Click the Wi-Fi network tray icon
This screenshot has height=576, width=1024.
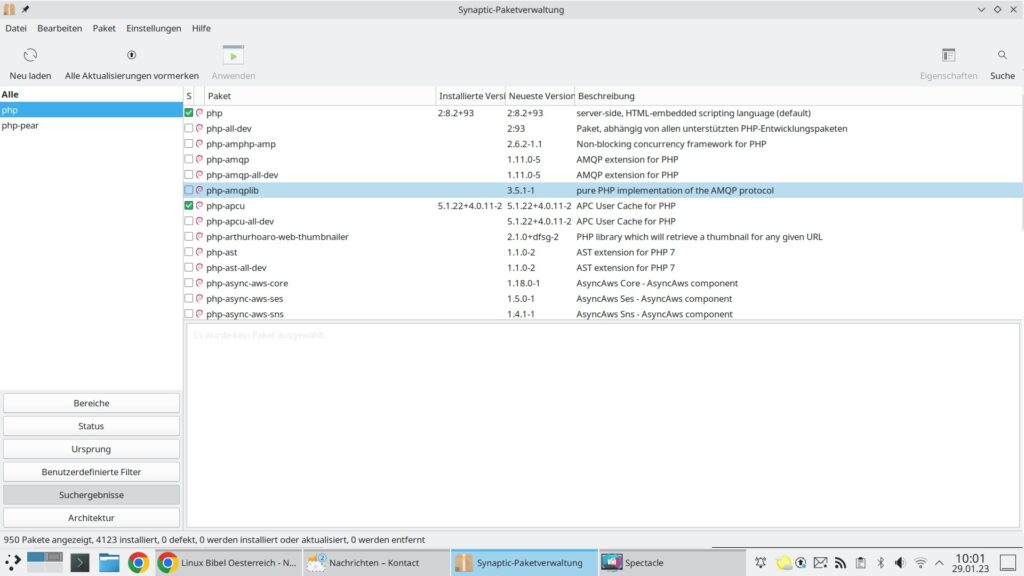click(920, 562)
